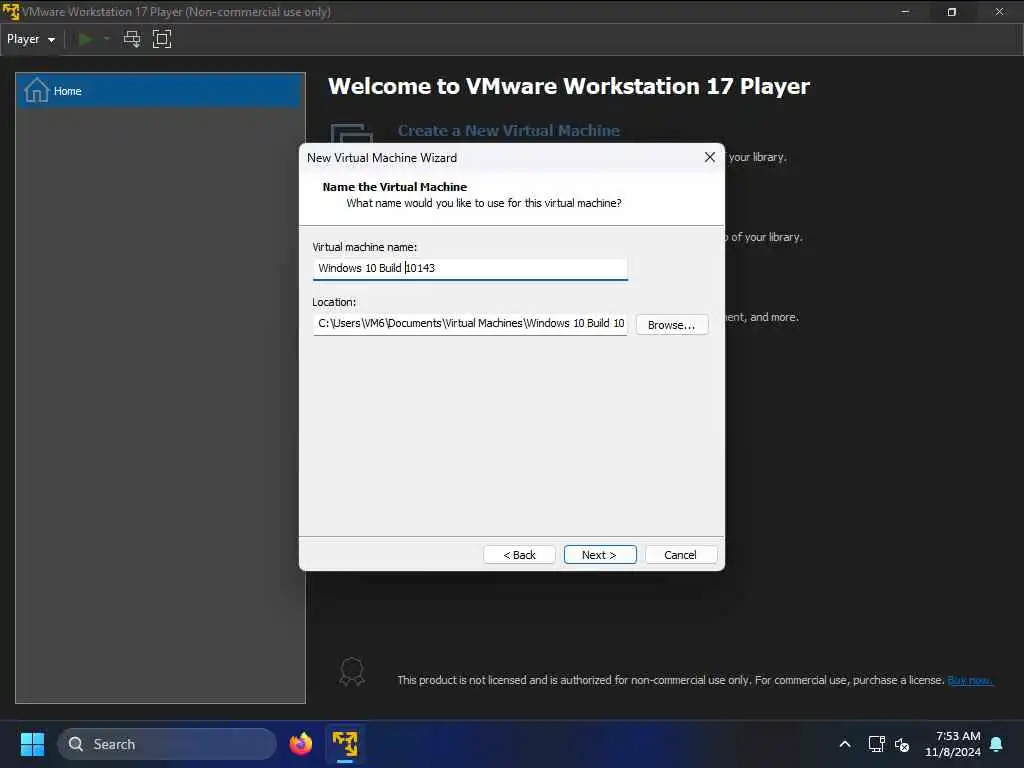Screen dimensions: 1024x768
Task: Click the Create a New Virtual Machine link
Action: 509,131
